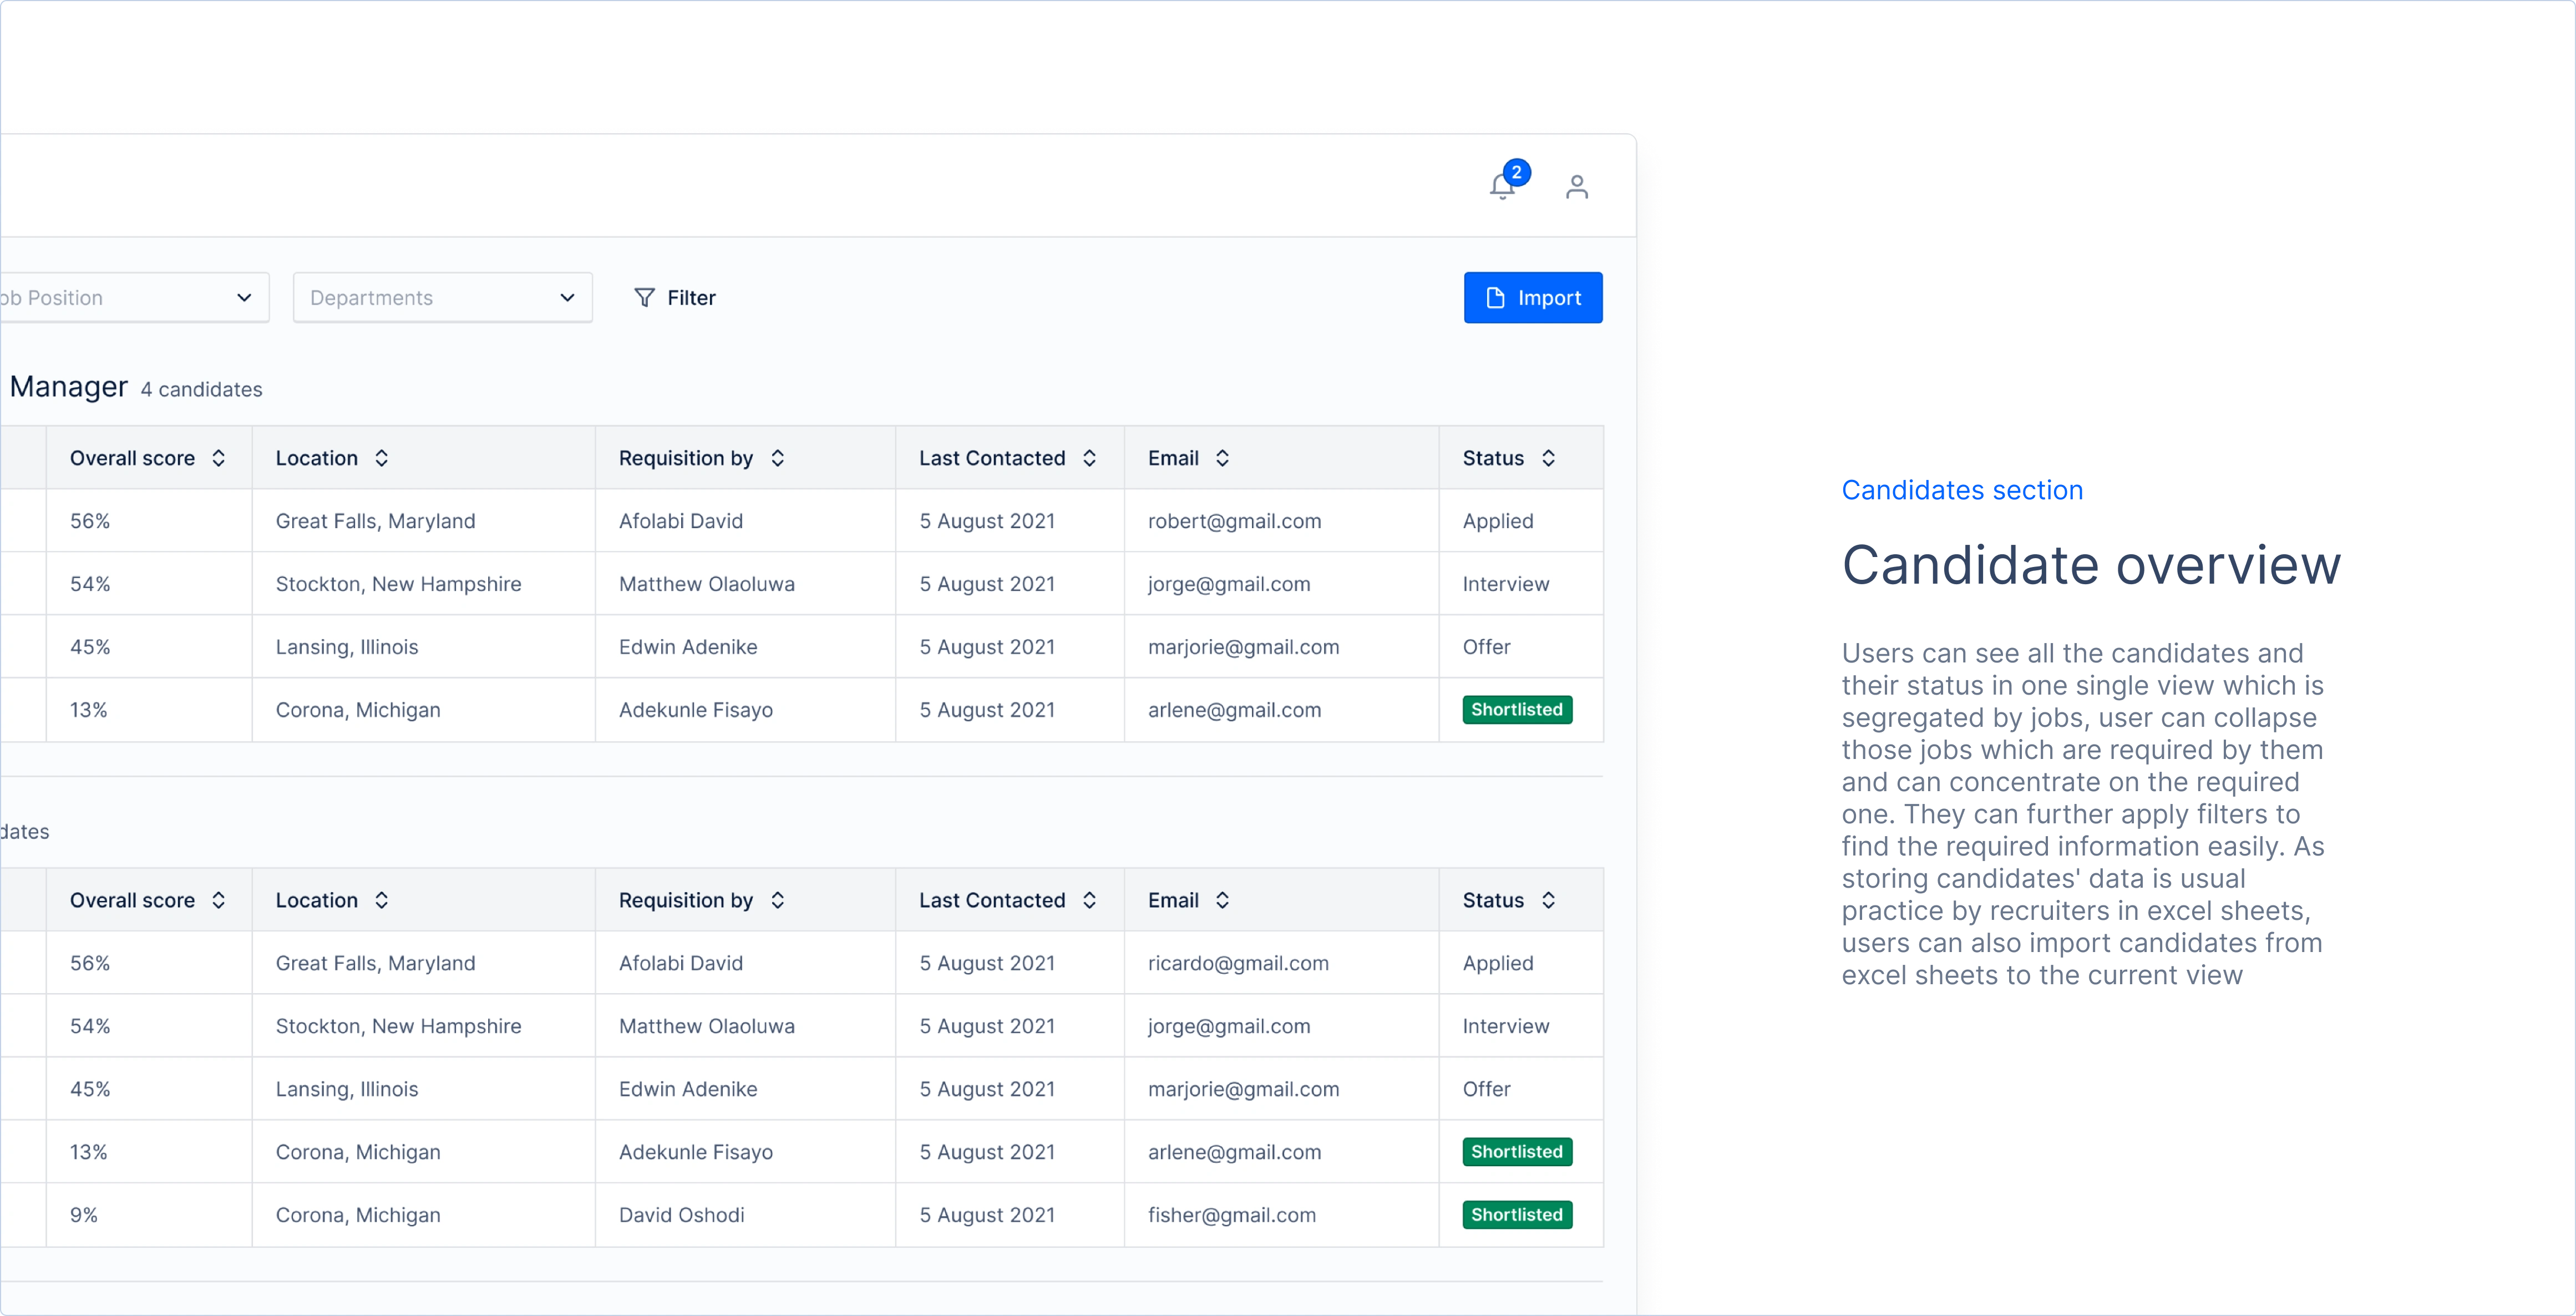Image resolution: width=2576 pixels, height=1316 pixels.
Task: Sort first table by Requisition by
Action: [777, 458]
